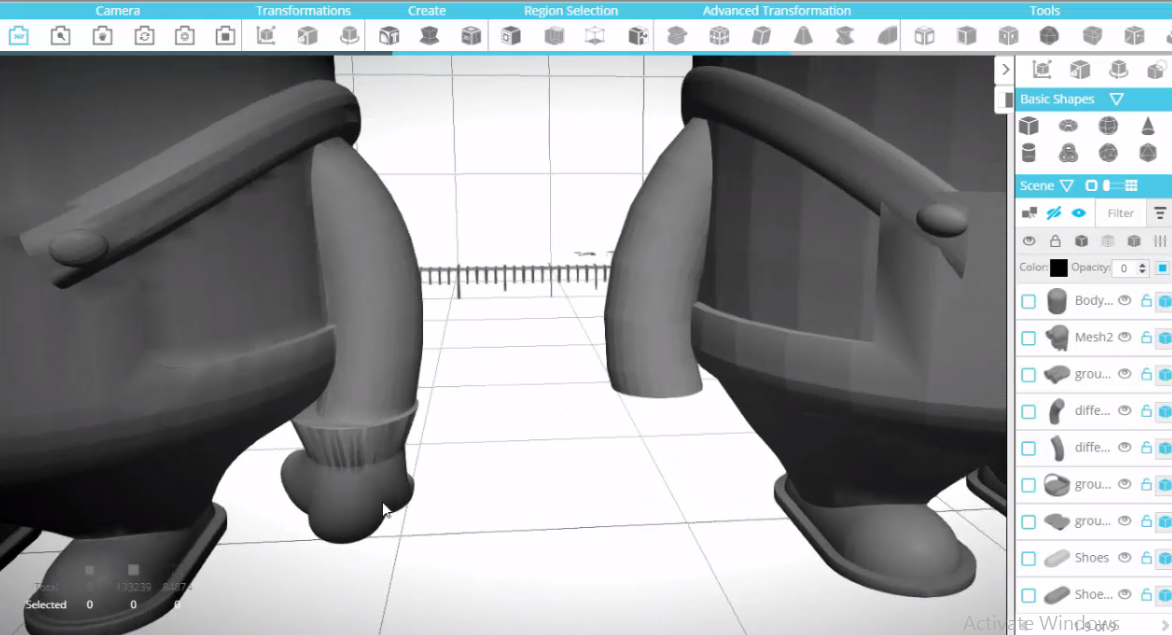Open the Tools toolbar tab
Screen dimensions: 1172x635
click(x=1044, y=10)
